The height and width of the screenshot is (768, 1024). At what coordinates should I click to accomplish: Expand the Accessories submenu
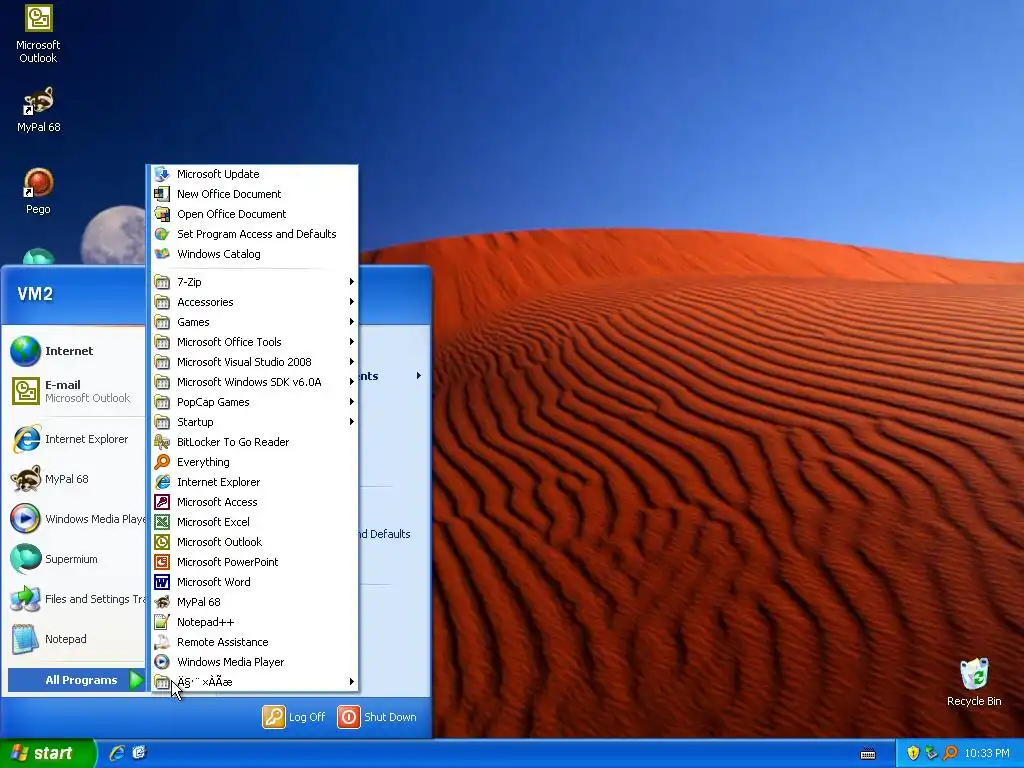point(253,302)
